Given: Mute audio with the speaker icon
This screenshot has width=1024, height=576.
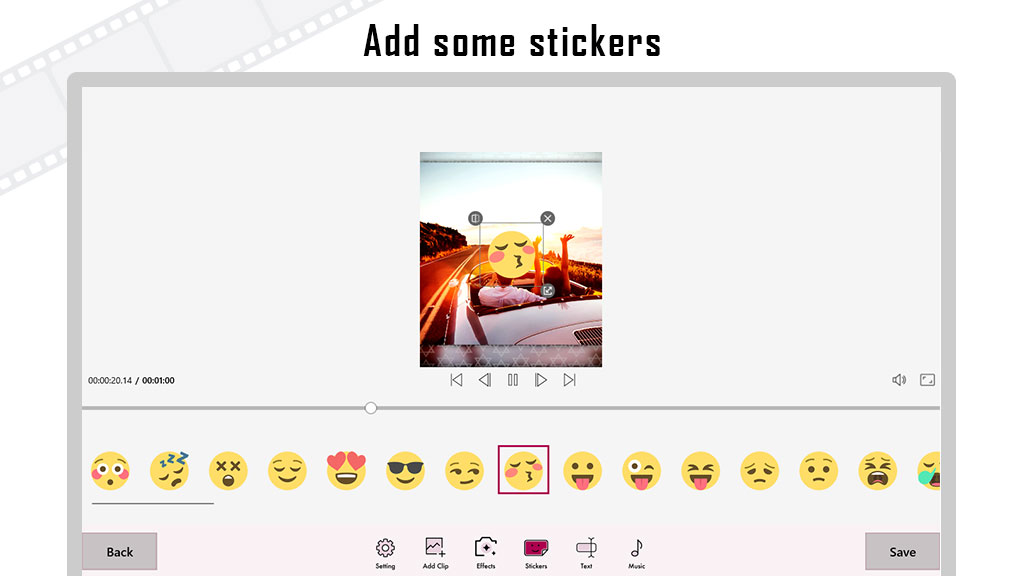Looking at the screenshot, I should click(899, 380).
